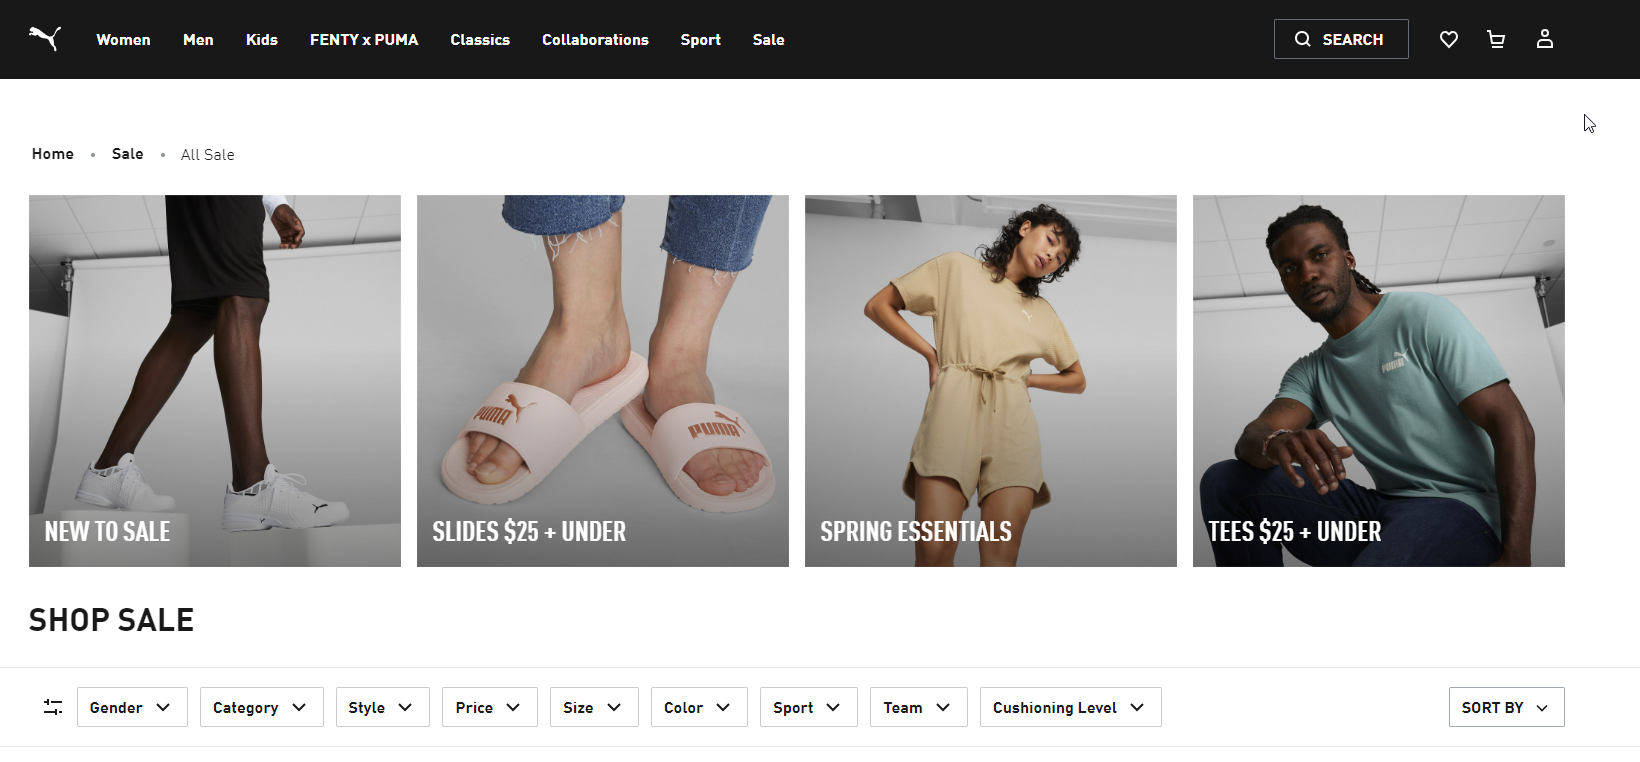This screenshot has width=1640, height=762.
Task: Open the Sport menu in header
Action: tap(700, 40)
